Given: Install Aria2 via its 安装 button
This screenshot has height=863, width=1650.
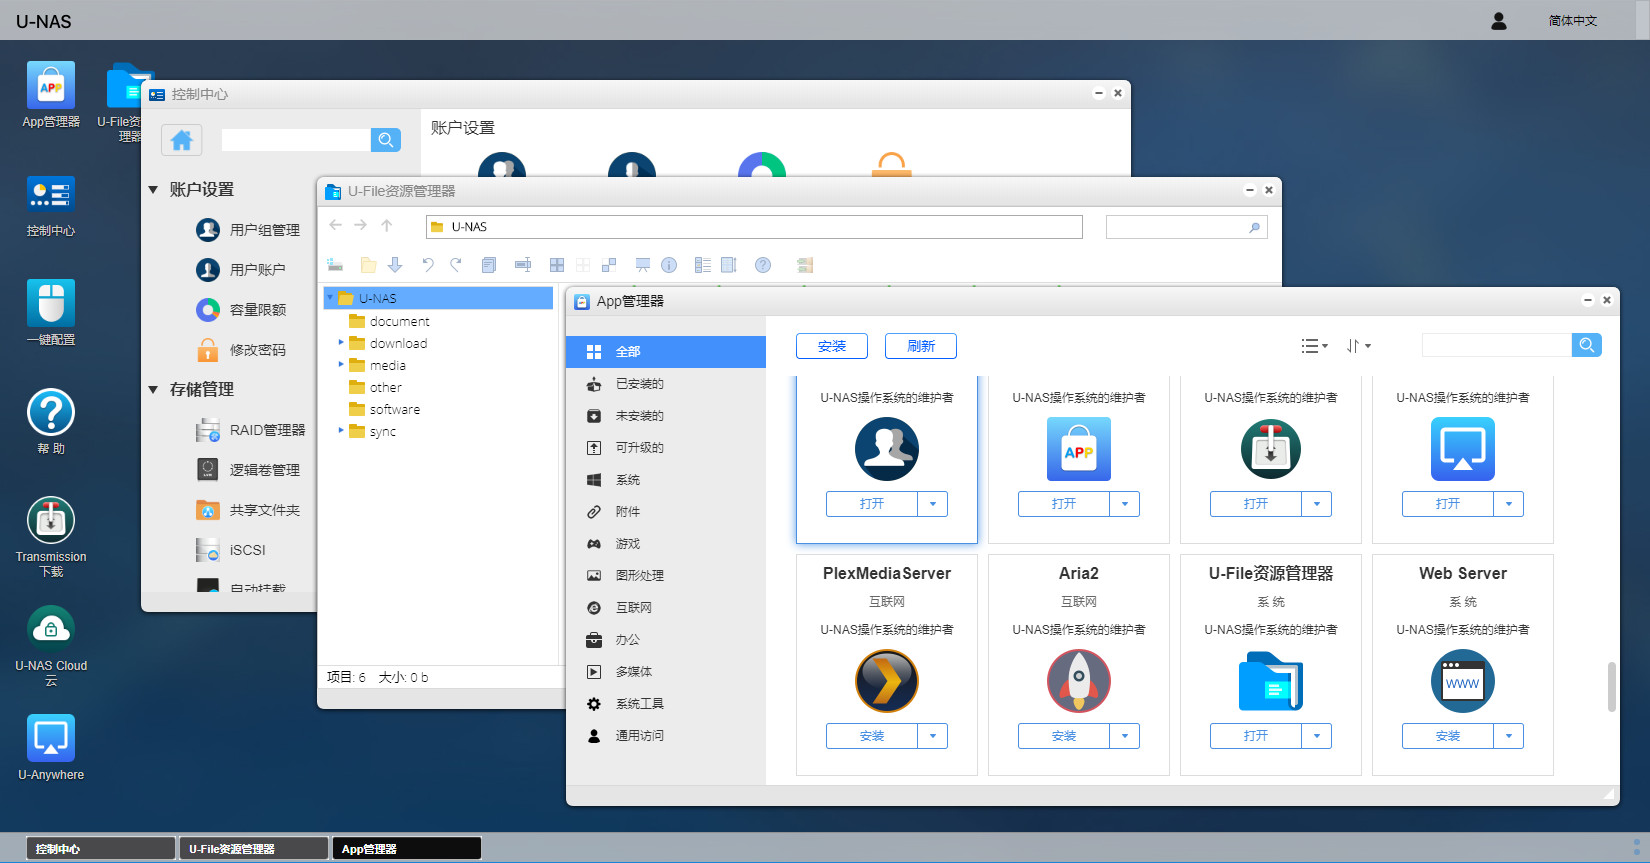Looking at the screenshot, I should pyautogui.click(x=1064, y=736).
